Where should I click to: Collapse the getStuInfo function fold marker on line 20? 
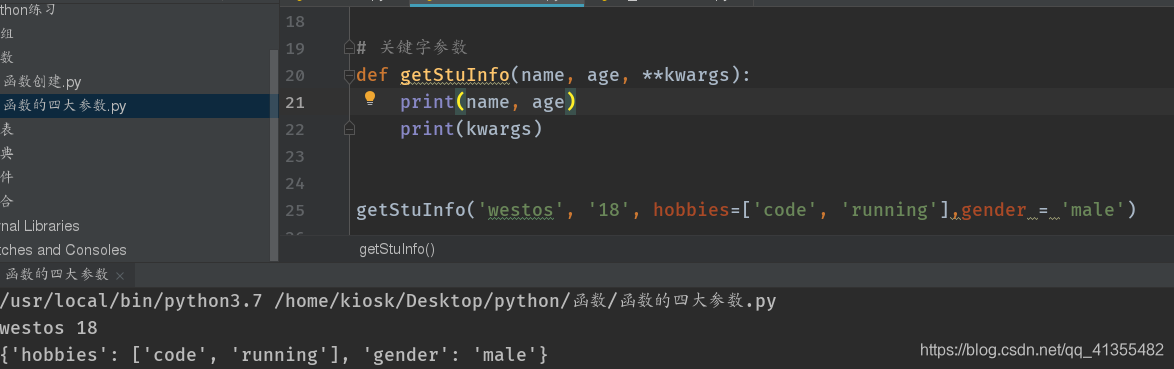(x=348, y=75)
